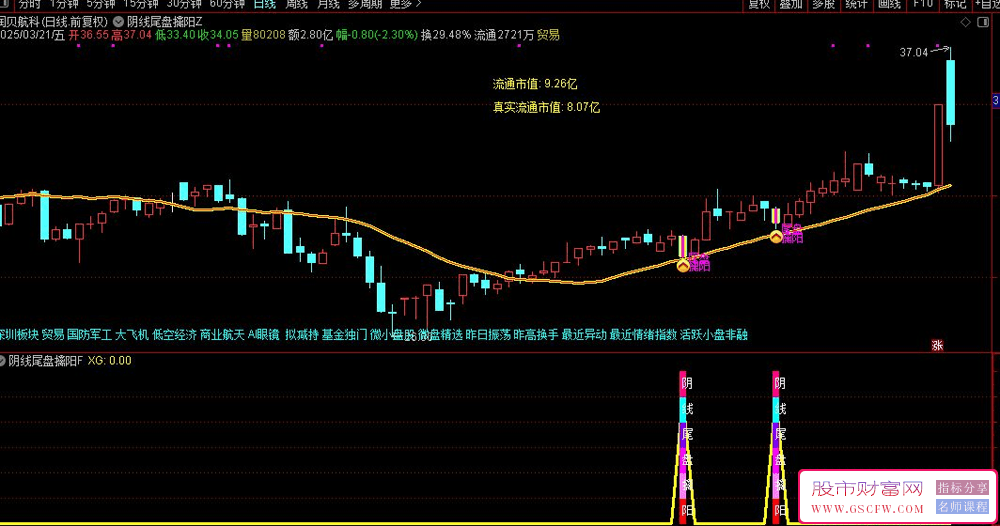Open the 复权 adjustment menu
Image resolution: width=1000 pixels, height=526 pixels.
(x=759, y=4)
